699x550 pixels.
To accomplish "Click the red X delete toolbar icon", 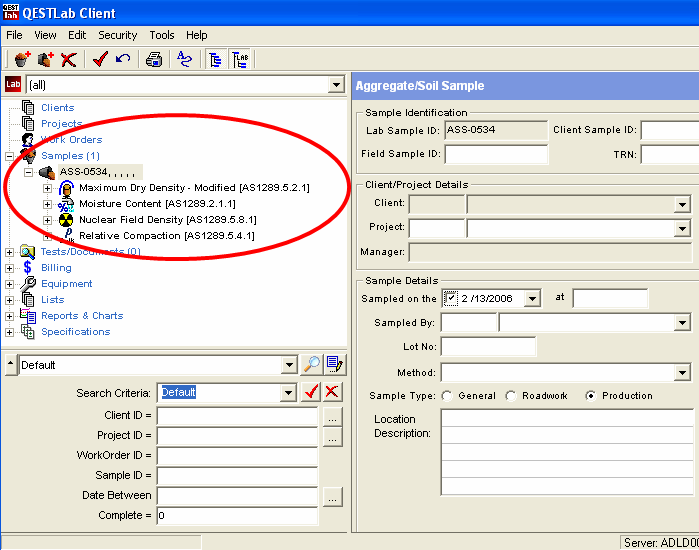I will 68,60.
